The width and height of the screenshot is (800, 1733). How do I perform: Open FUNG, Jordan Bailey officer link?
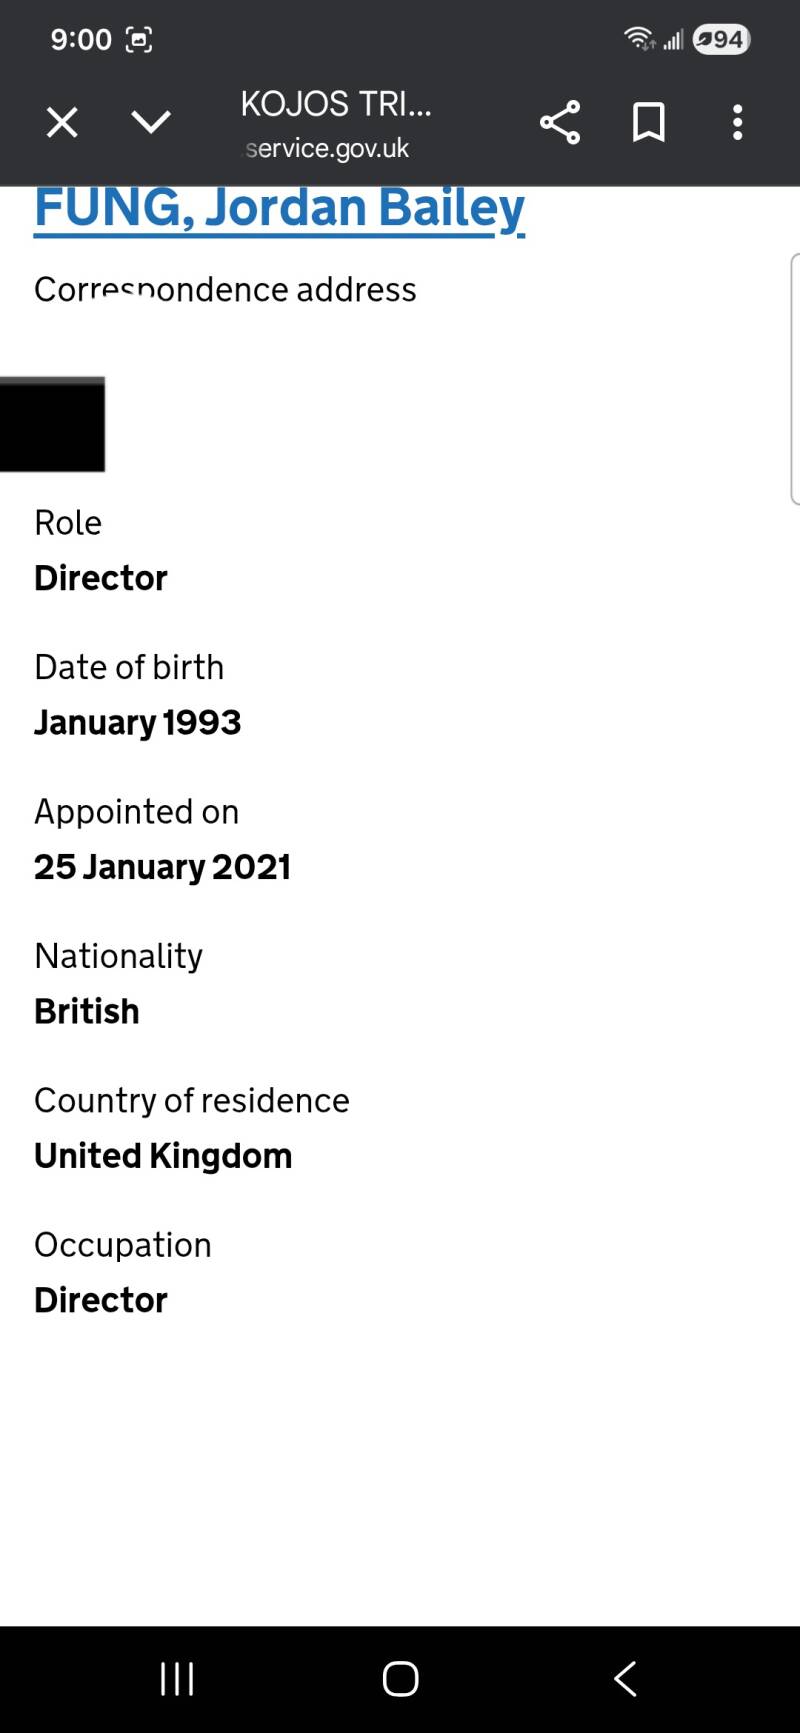point(279,208)
